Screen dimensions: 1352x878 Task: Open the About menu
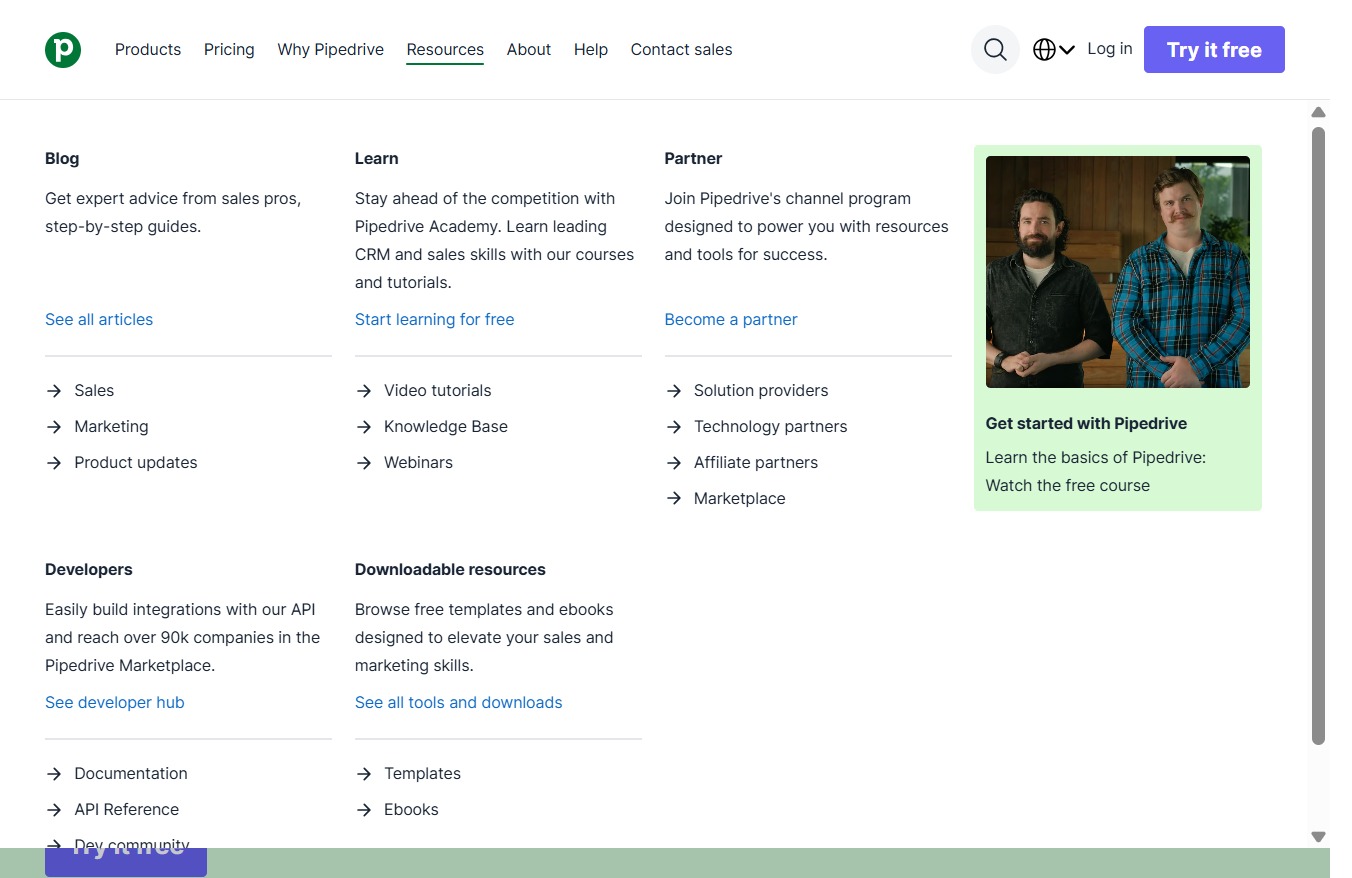coord(529,49)
